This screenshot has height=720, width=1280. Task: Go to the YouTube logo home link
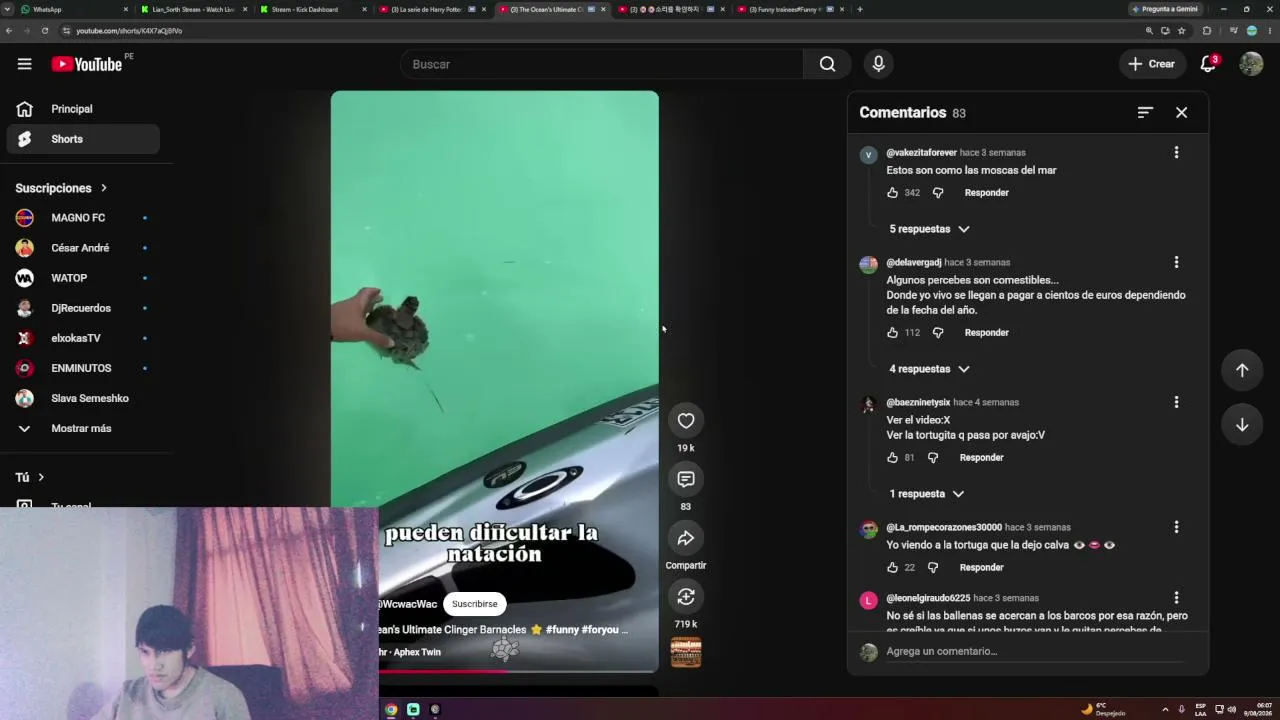click(86, 64)
